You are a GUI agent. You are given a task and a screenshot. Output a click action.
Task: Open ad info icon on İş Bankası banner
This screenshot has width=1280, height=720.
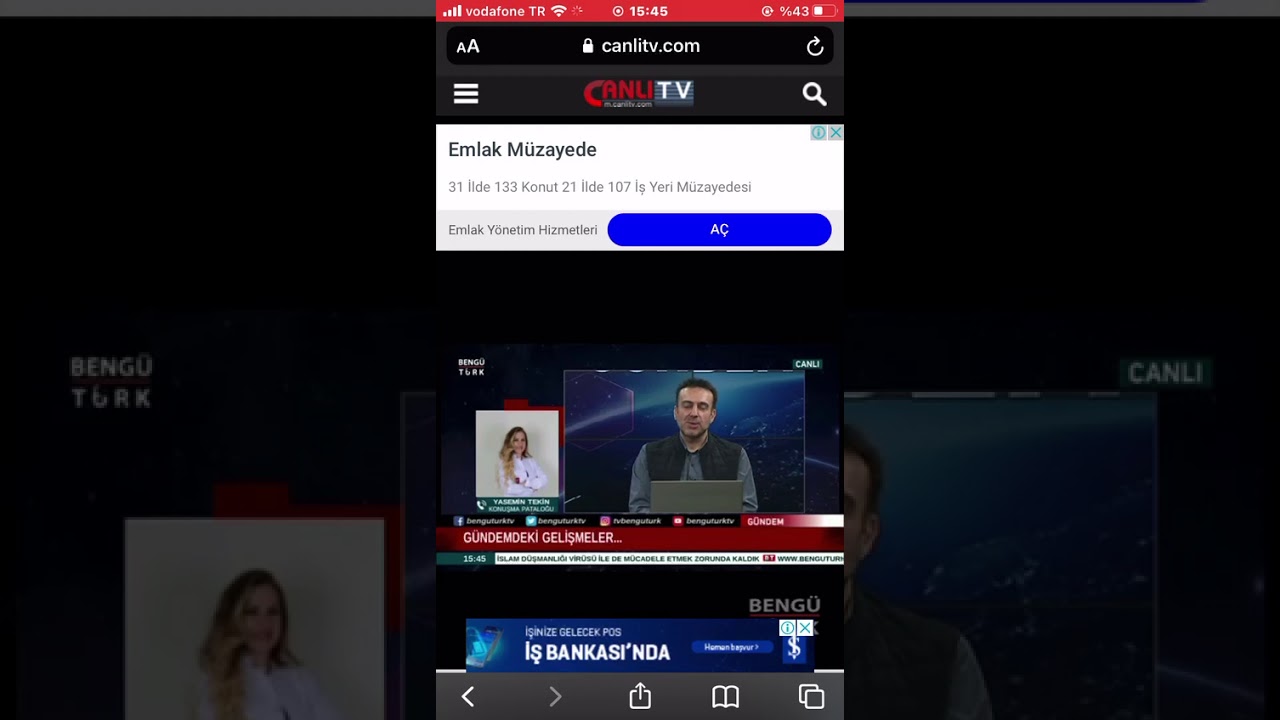click(x=787, y=628)
